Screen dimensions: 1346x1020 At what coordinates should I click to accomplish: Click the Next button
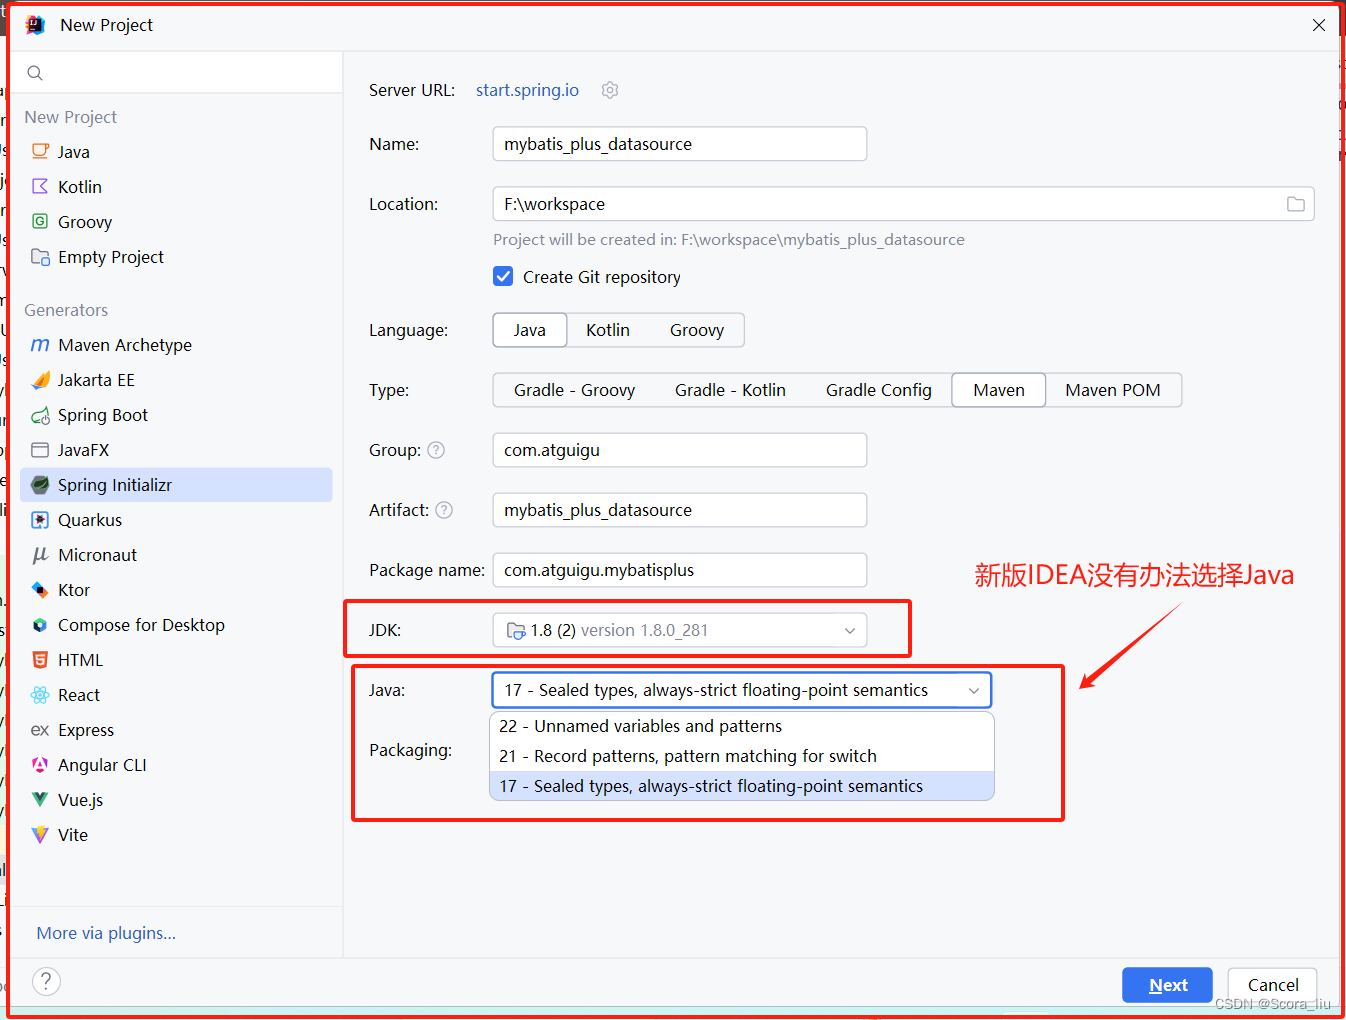point(1167,985)
